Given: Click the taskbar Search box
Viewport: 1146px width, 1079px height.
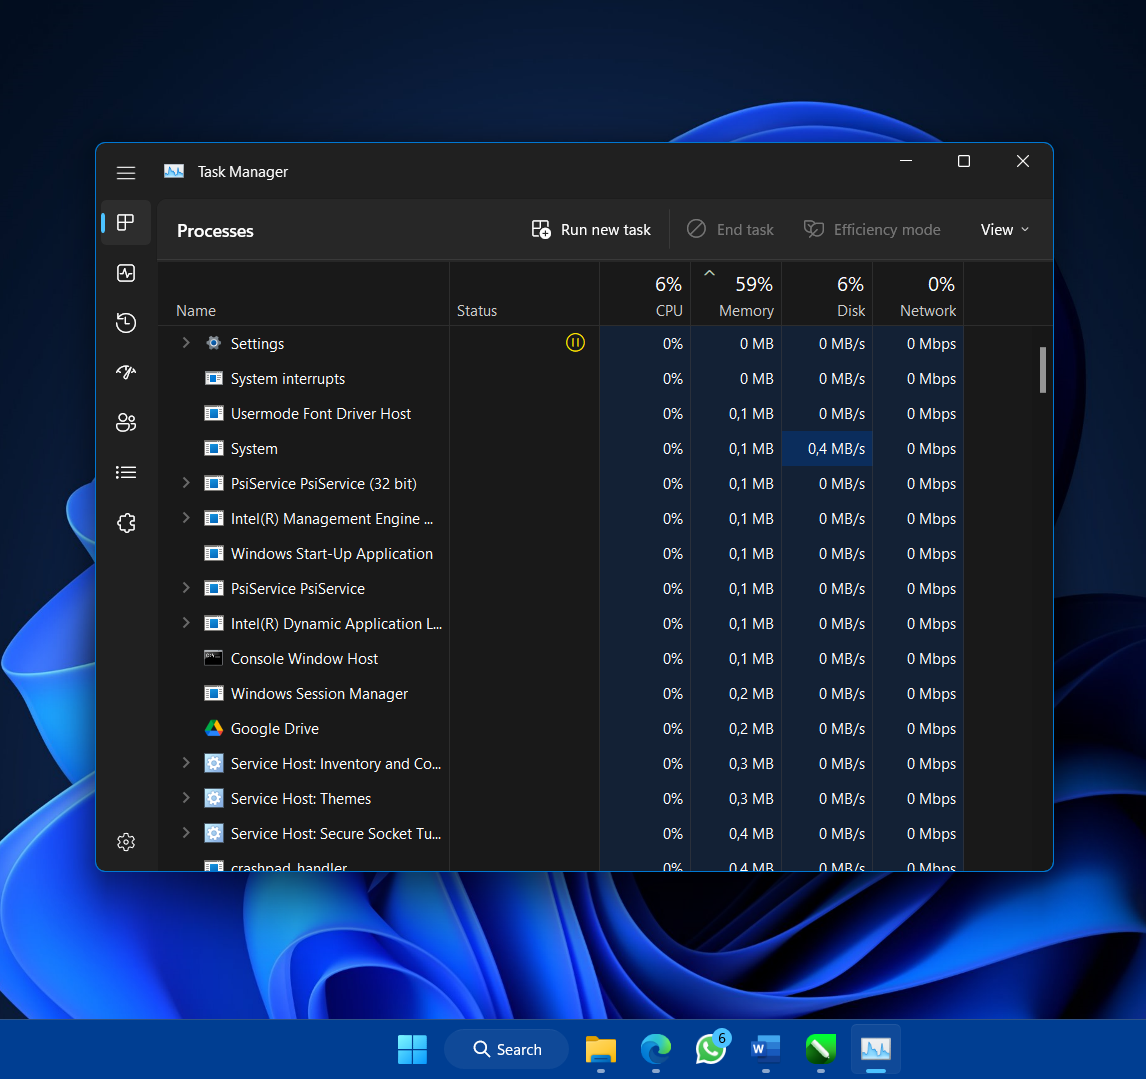Looking at the screenshot, I should coord(506,1050).
